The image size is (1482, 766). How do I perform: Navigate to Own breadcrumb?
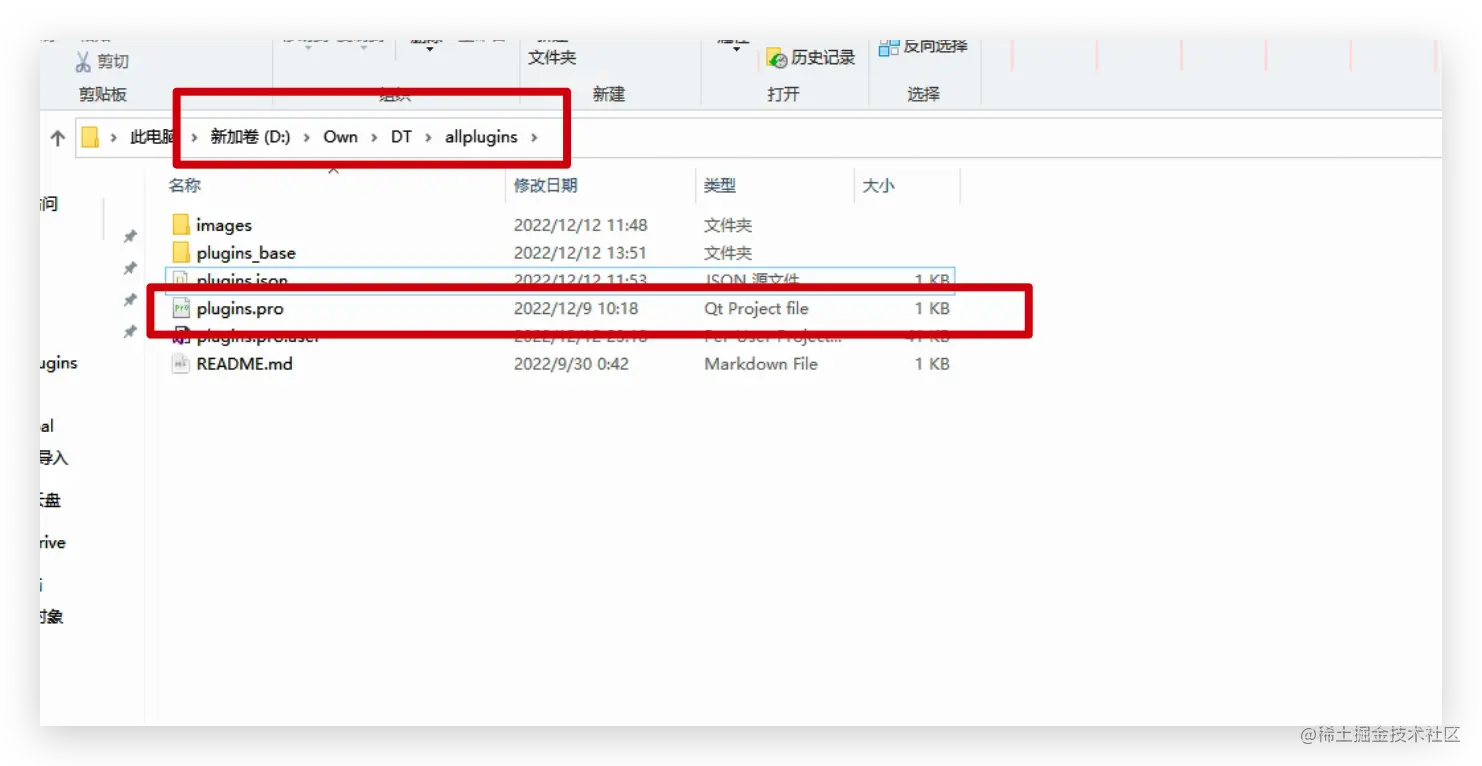click(340, 137)
